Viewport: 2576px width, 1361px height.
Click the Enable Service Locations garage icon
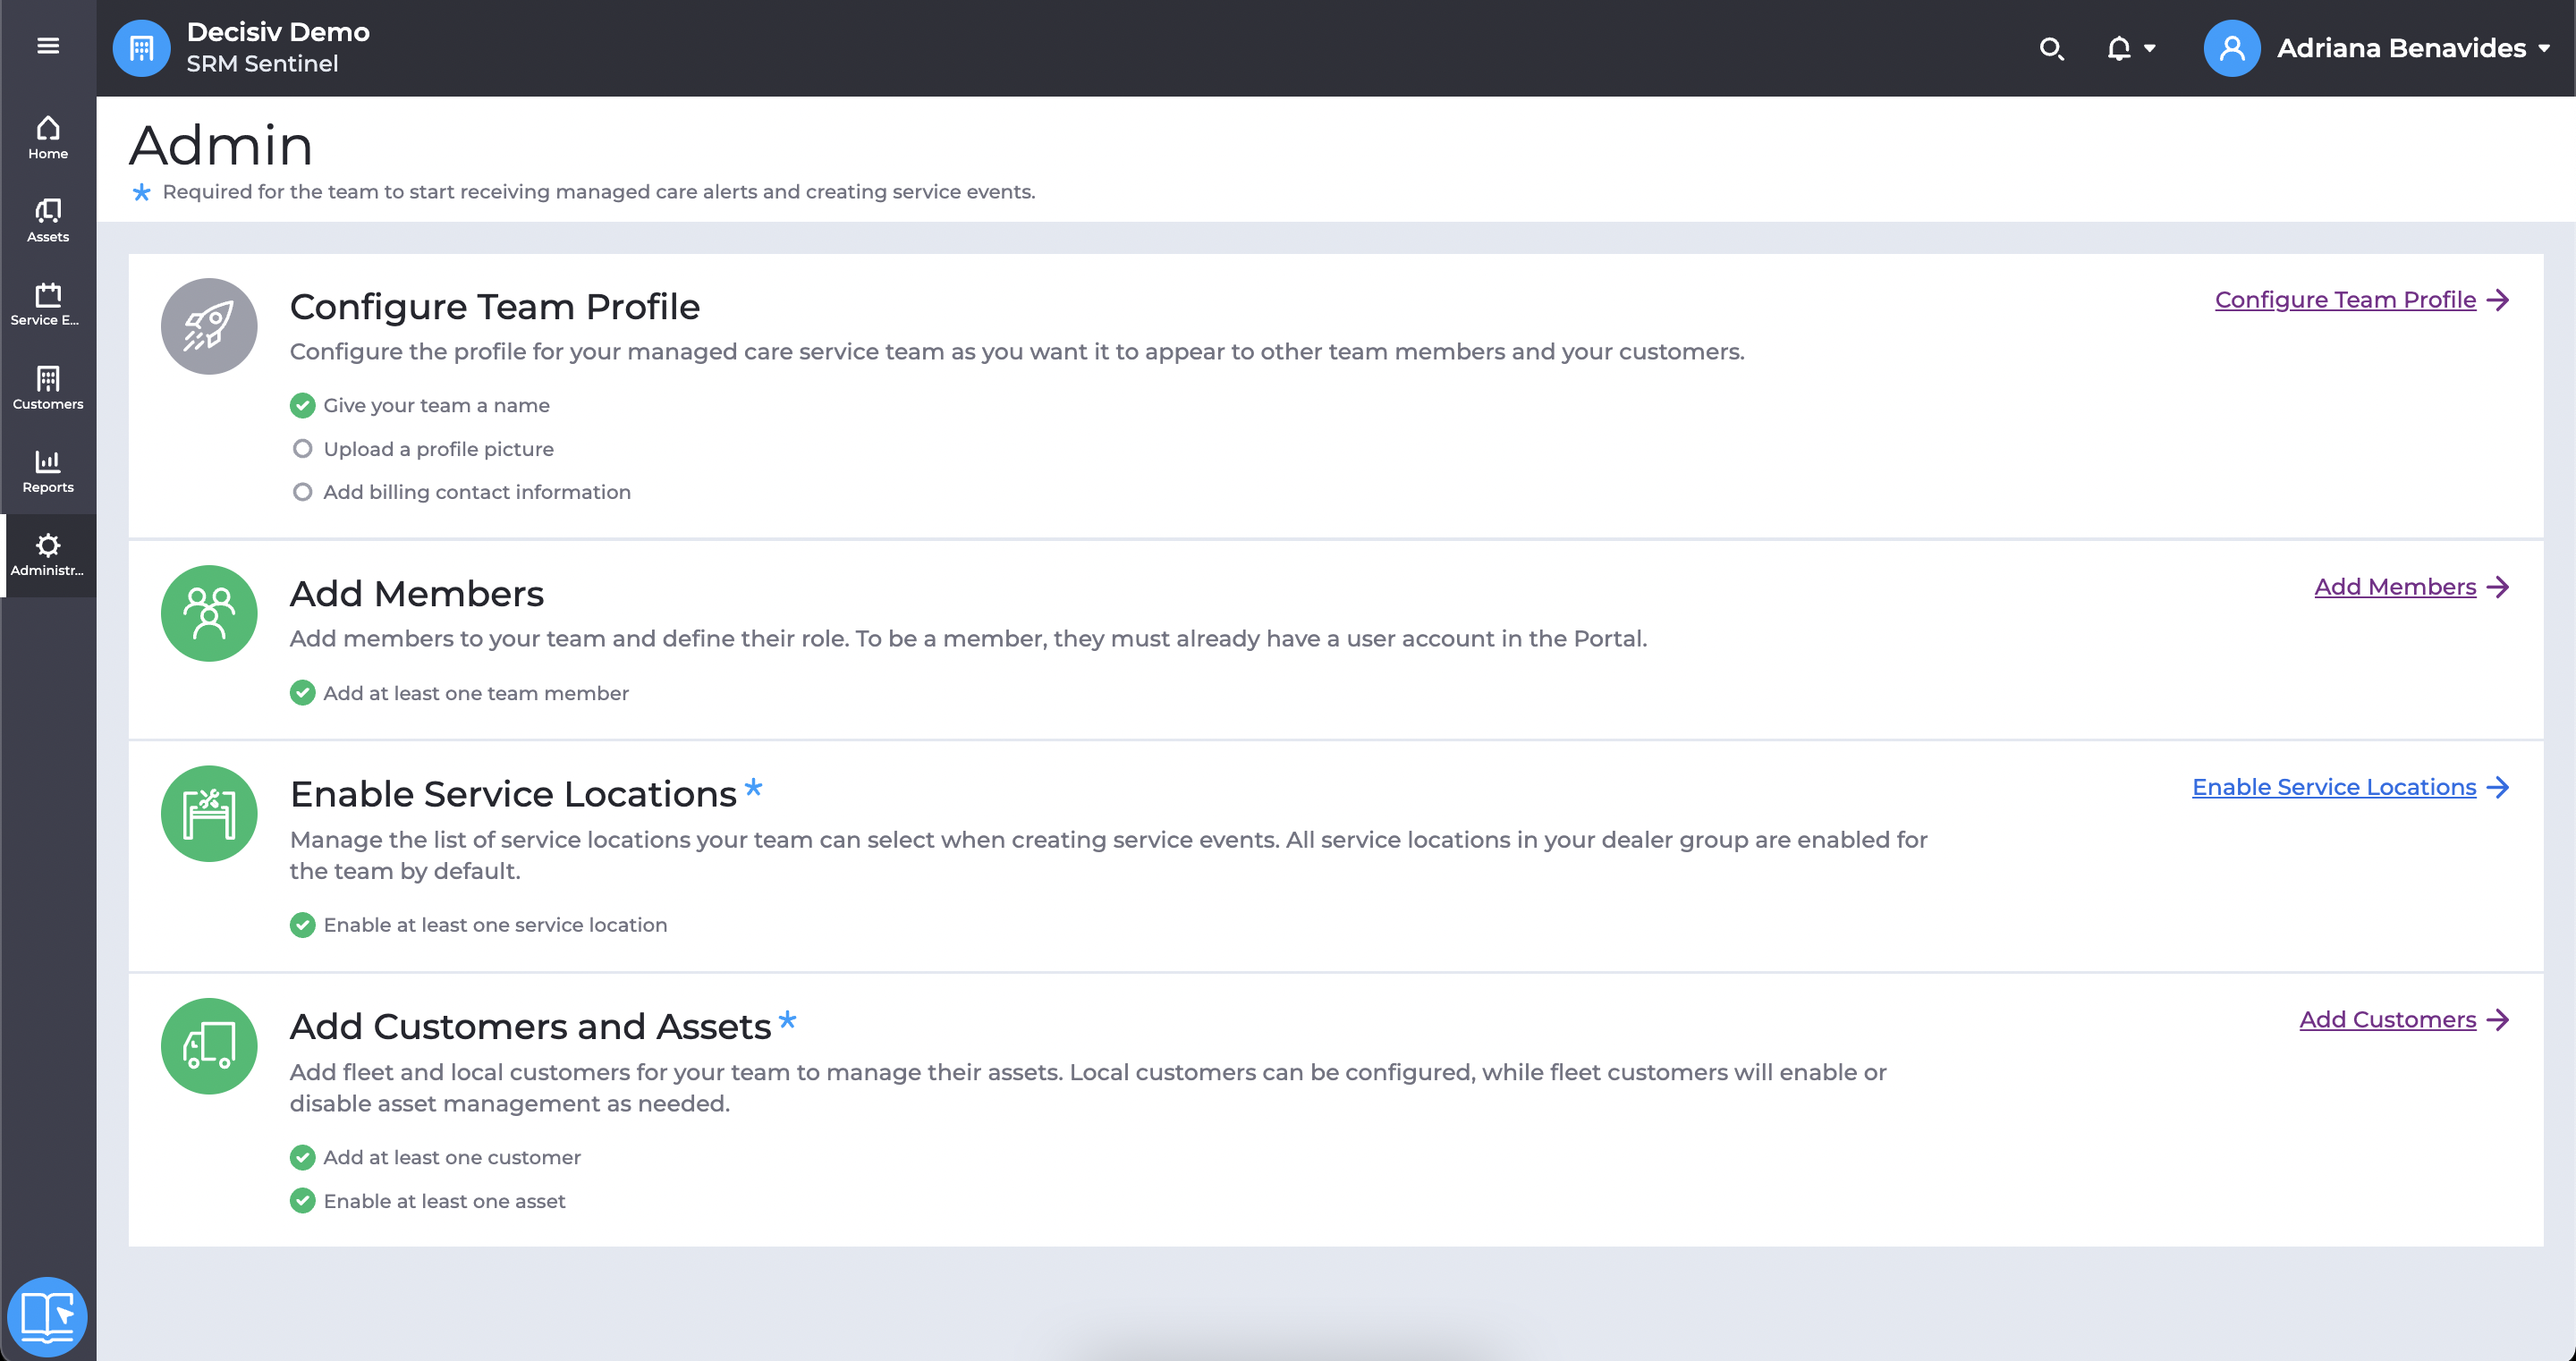coord(209,813)
